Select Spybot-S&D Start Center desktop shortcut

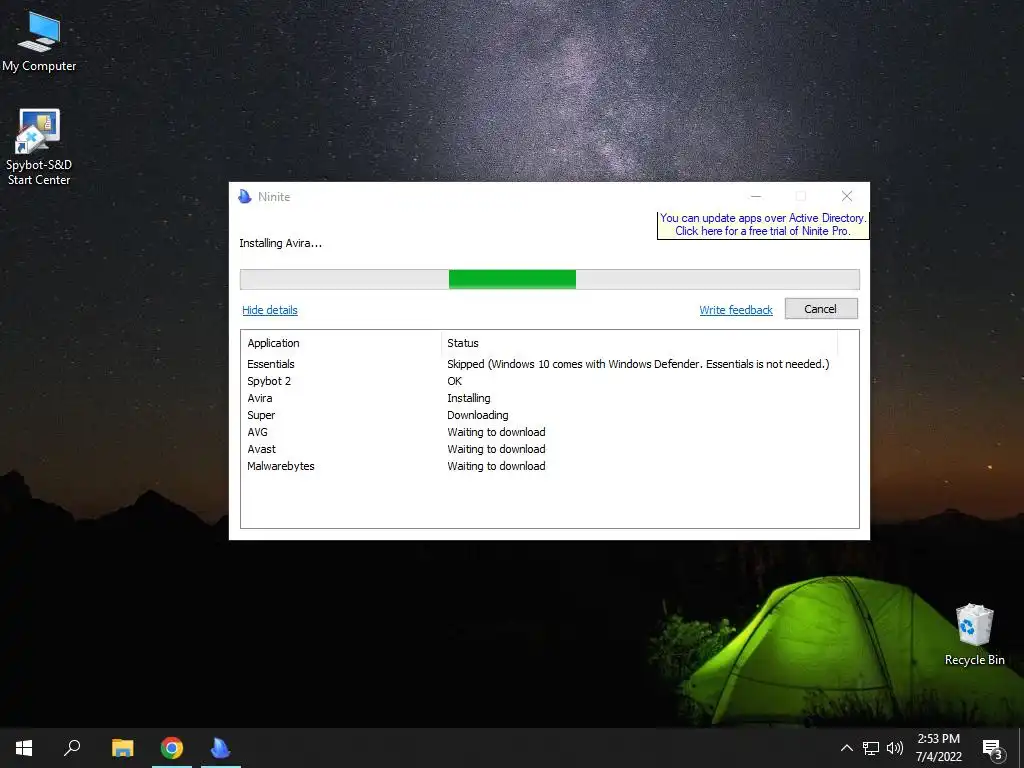click(39, 147)
